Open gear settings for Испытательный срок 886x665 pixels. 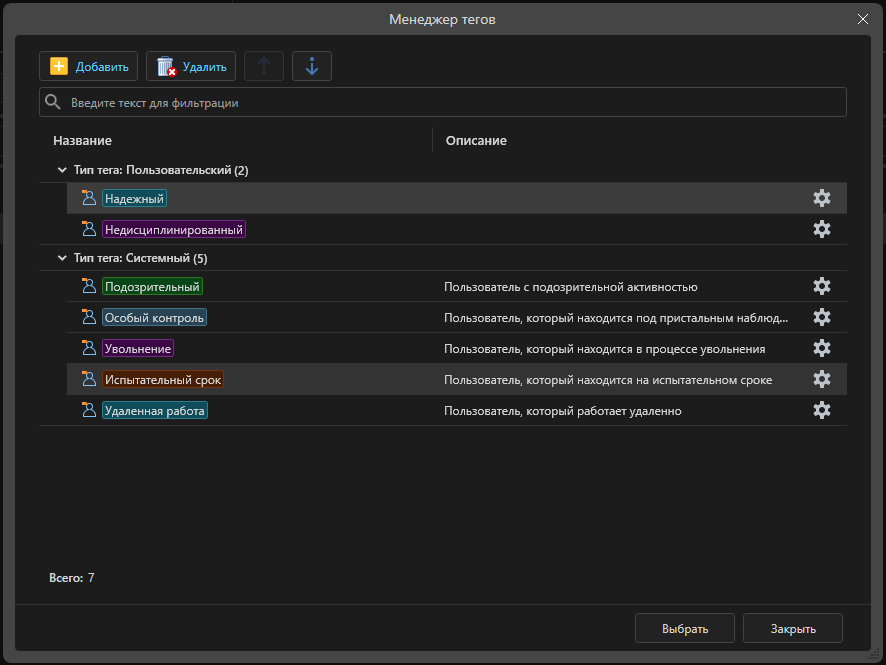point(821,379)
